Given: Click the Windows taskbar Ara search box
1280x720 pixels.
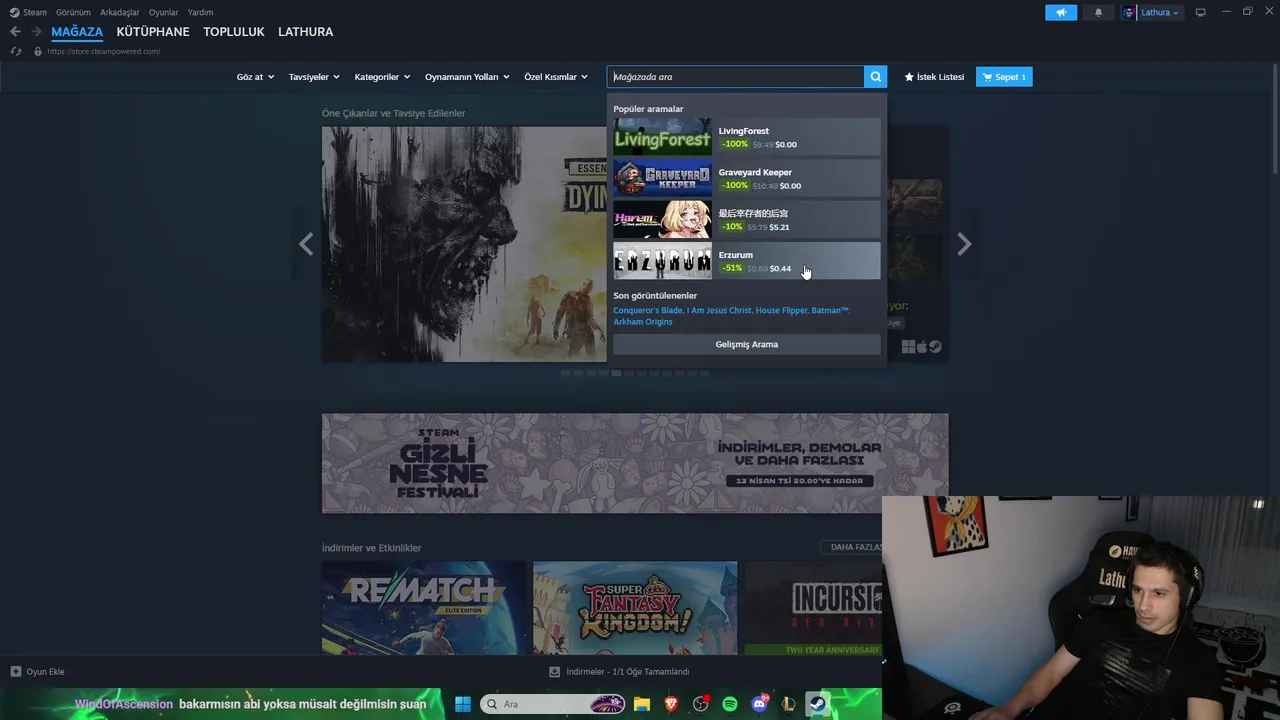Looking at the screenshot, I should 553,704.
